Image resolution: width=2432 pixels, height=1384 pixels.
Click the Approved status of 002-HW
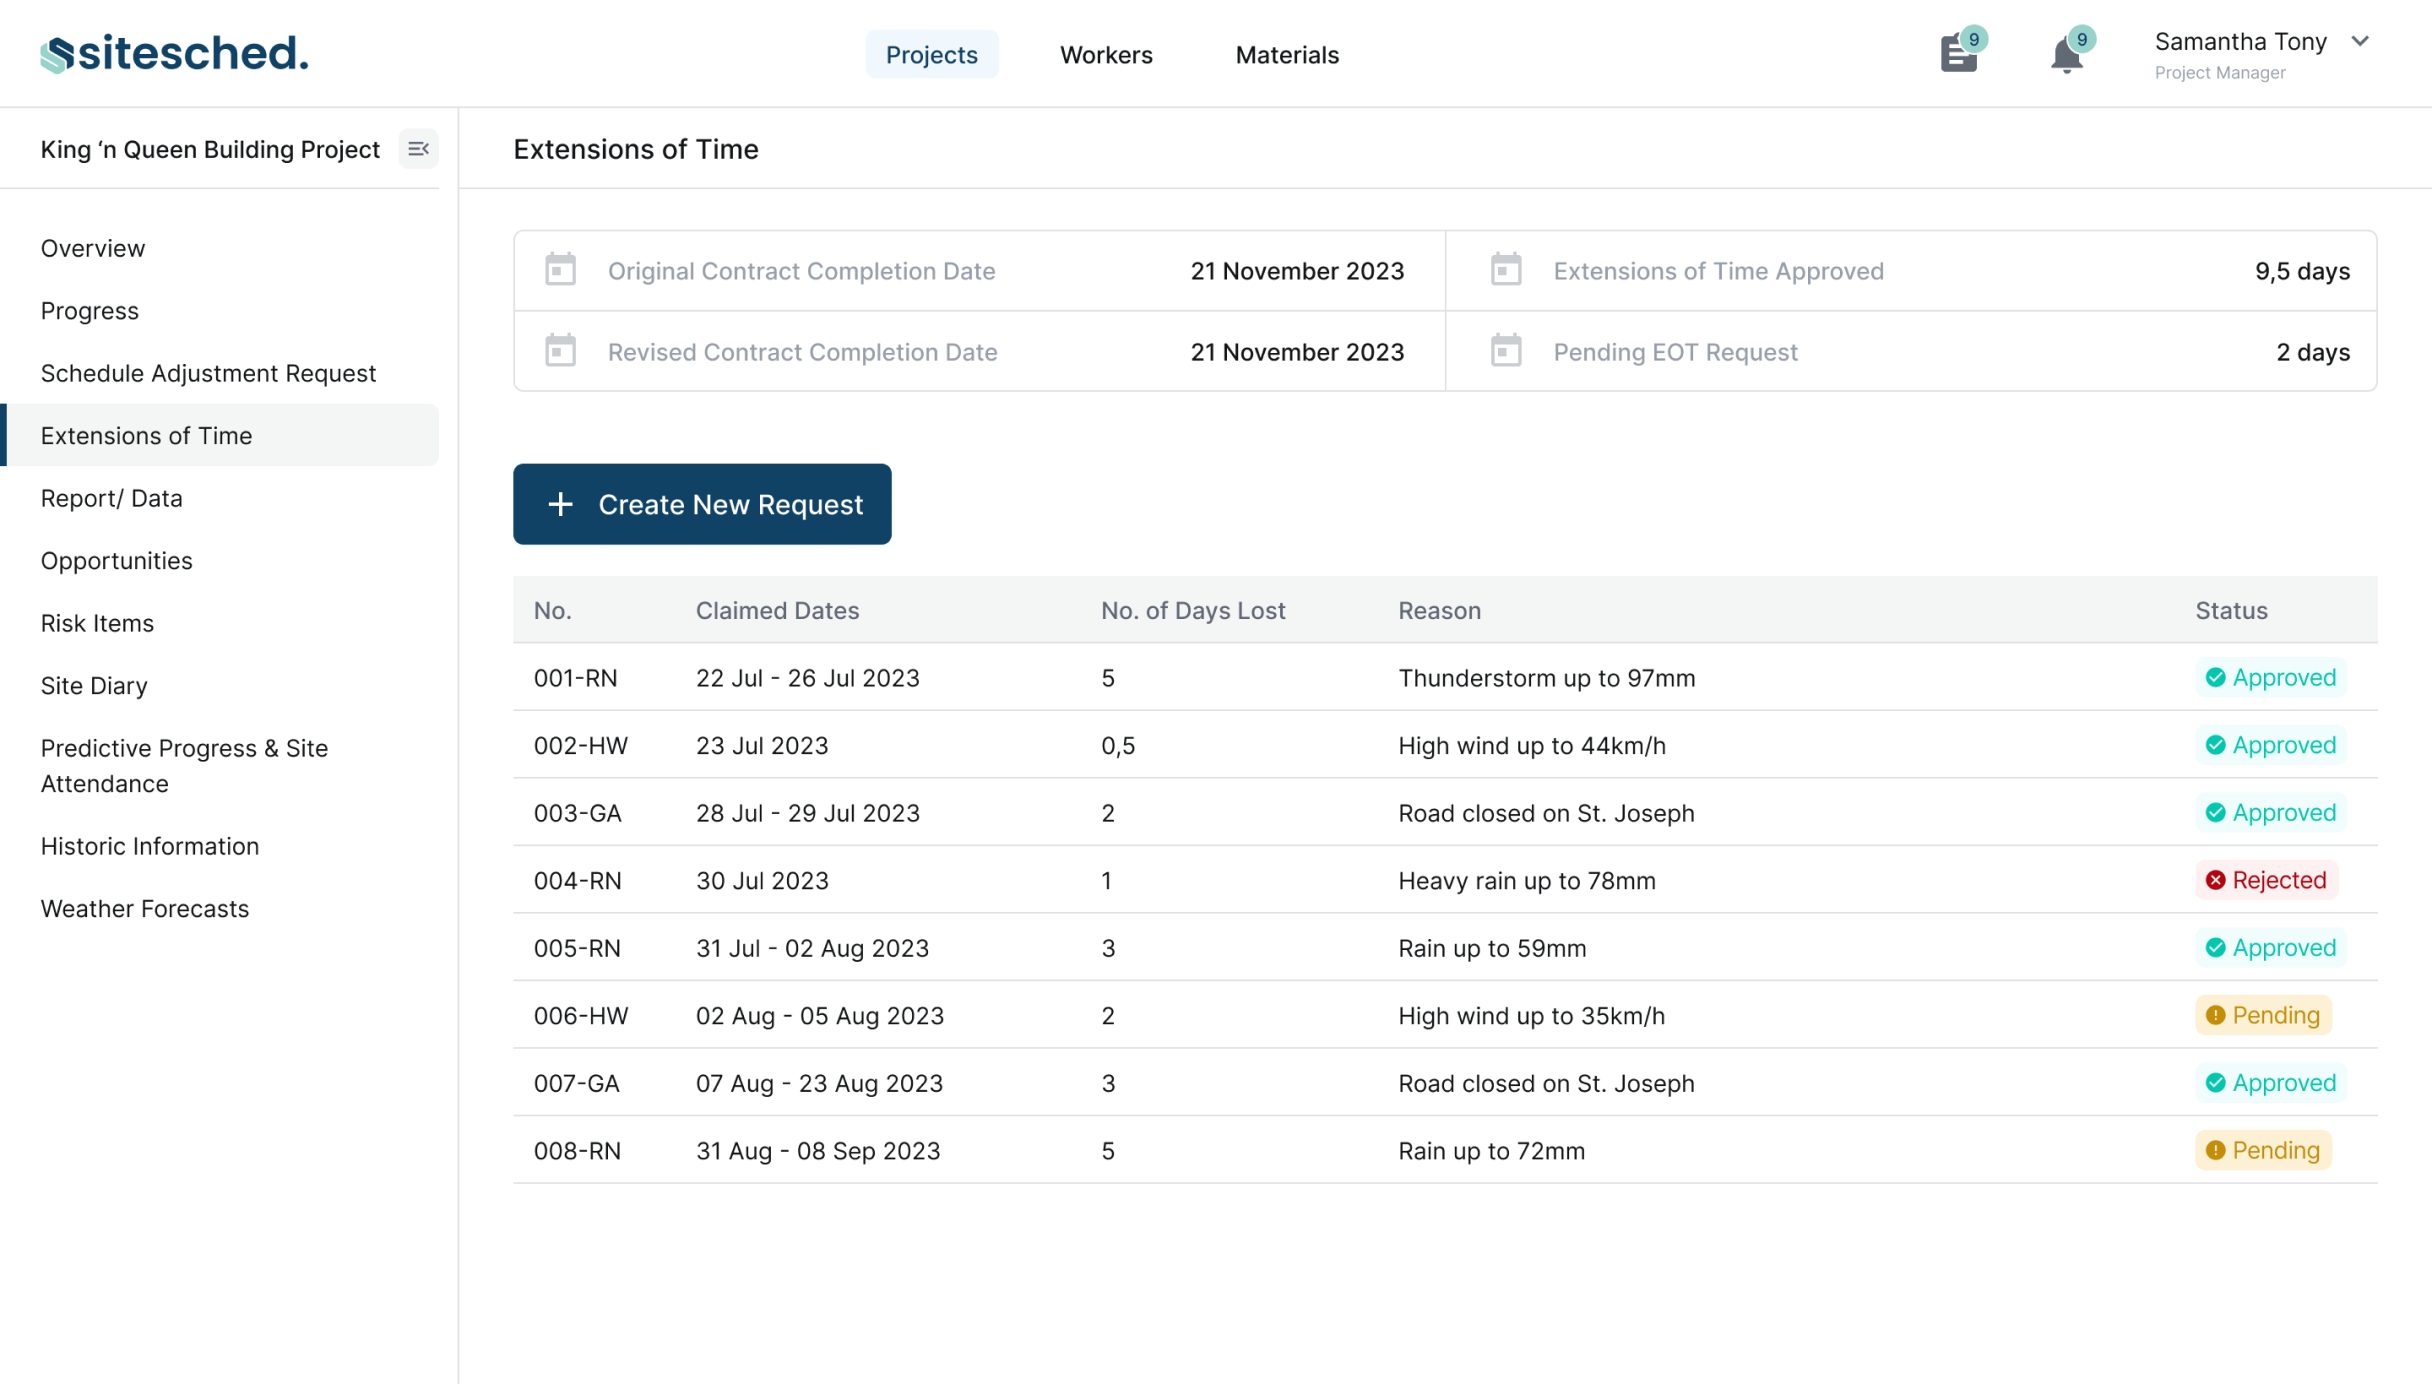pyautogui.click(x=2271, y=745)
